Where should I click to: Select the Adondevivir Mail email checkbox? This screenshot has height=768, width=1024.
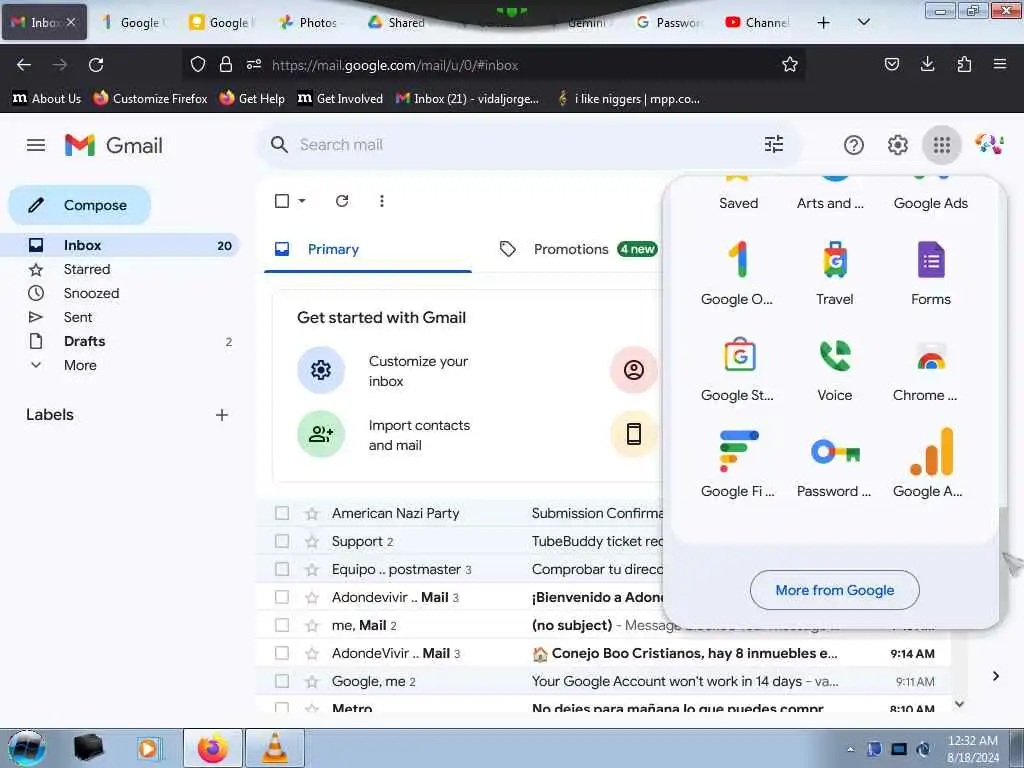pyautogui.click(x=281, y=598)
